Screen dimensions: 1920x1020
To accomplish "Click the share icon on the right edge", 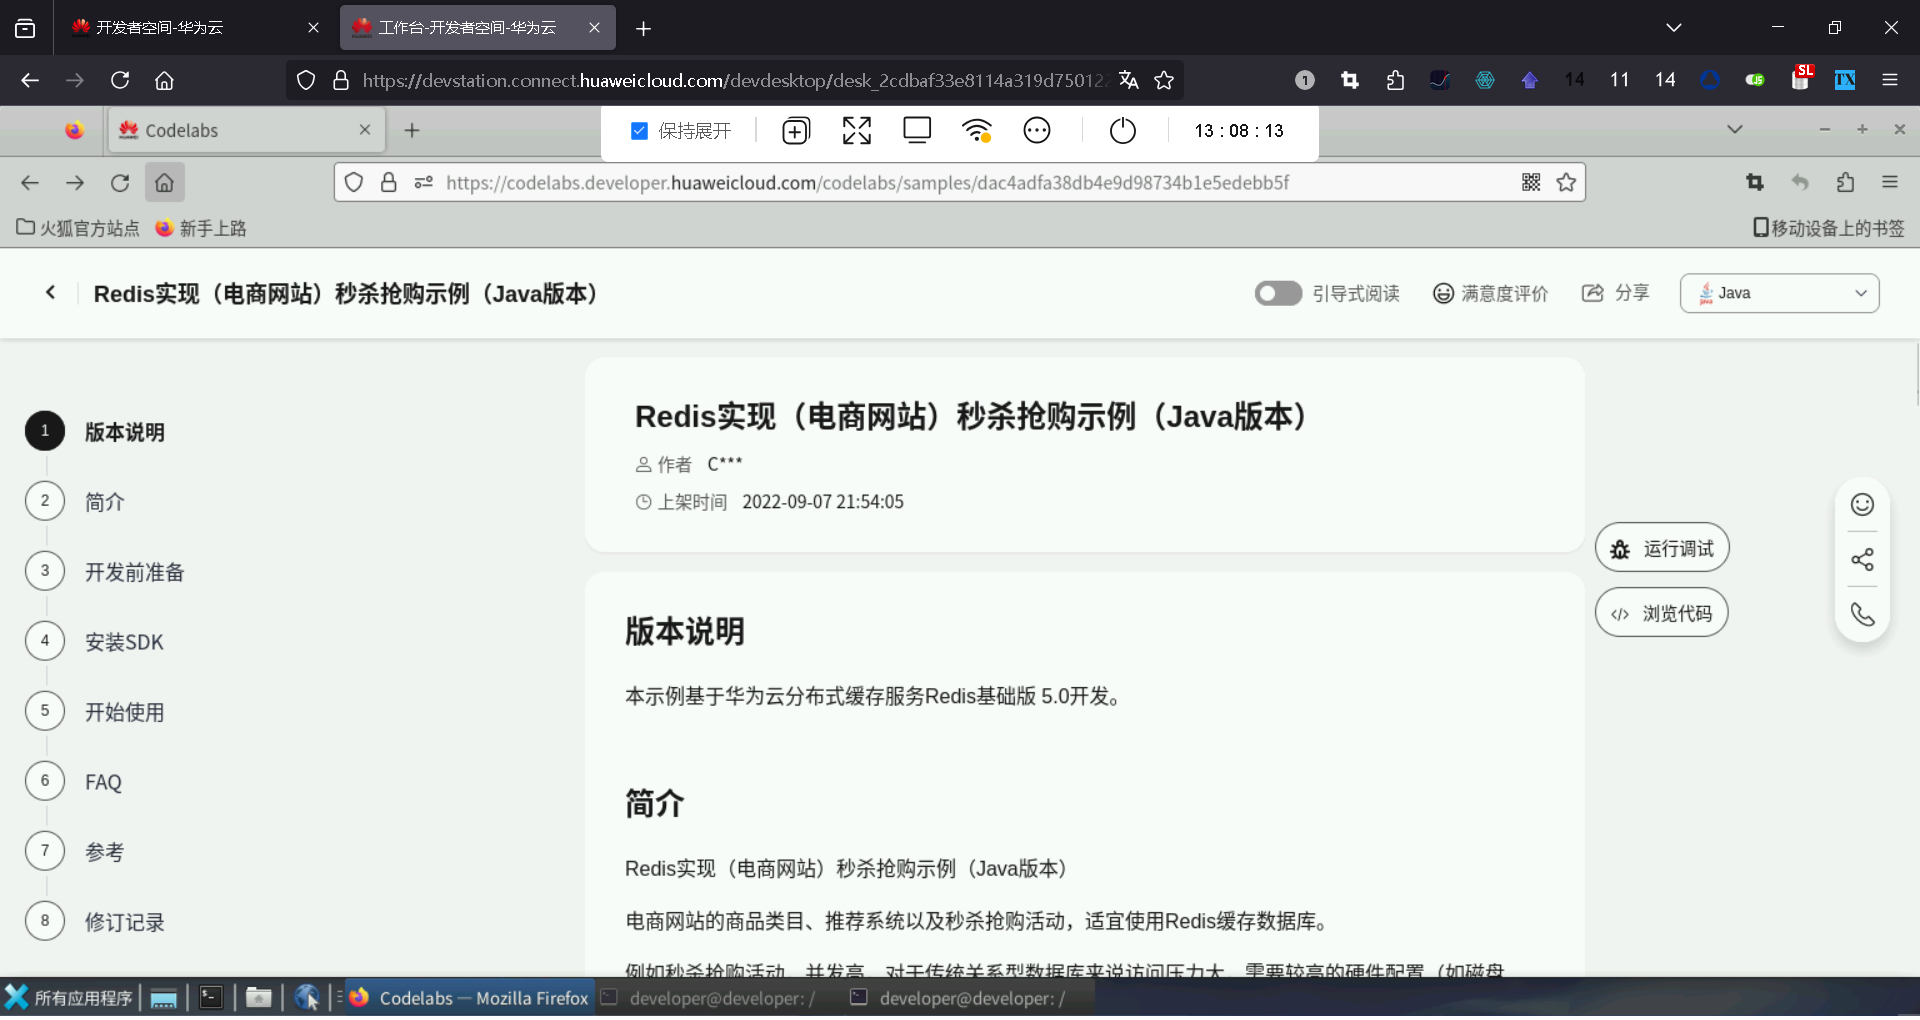I will [x=1862, y=559].
